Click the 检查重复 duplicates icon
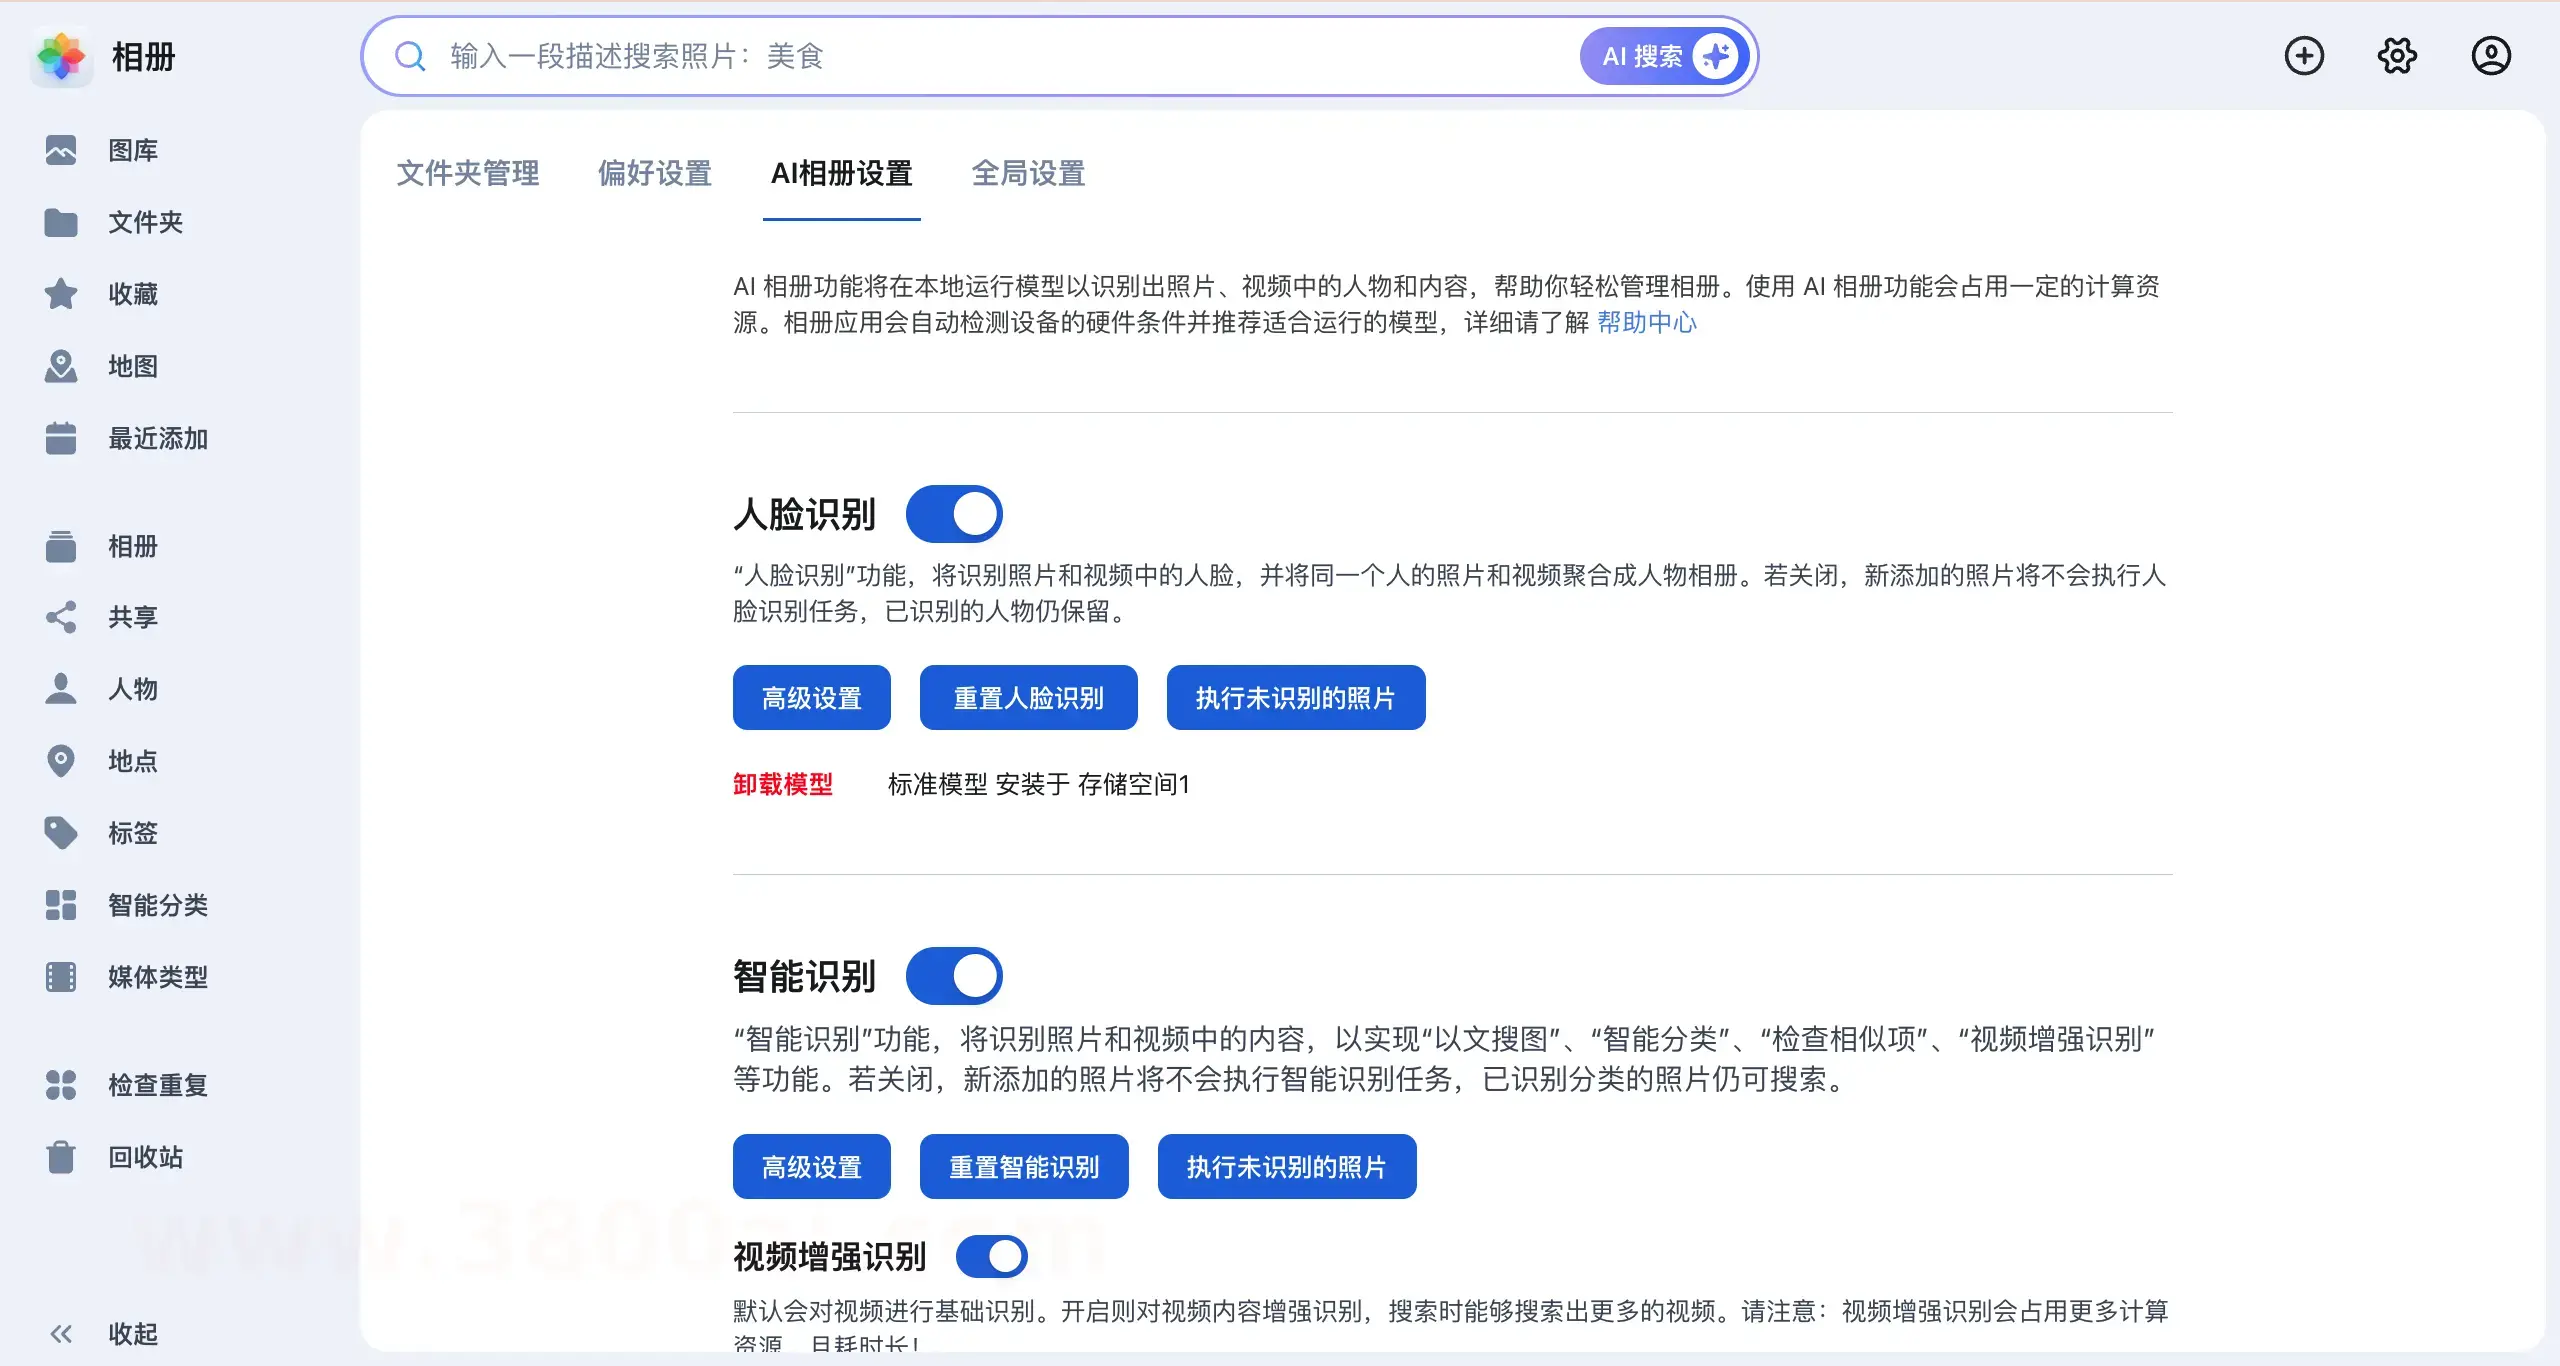The height and width of the screenshot is (1366, 2560). click(x=61, y=1085)
